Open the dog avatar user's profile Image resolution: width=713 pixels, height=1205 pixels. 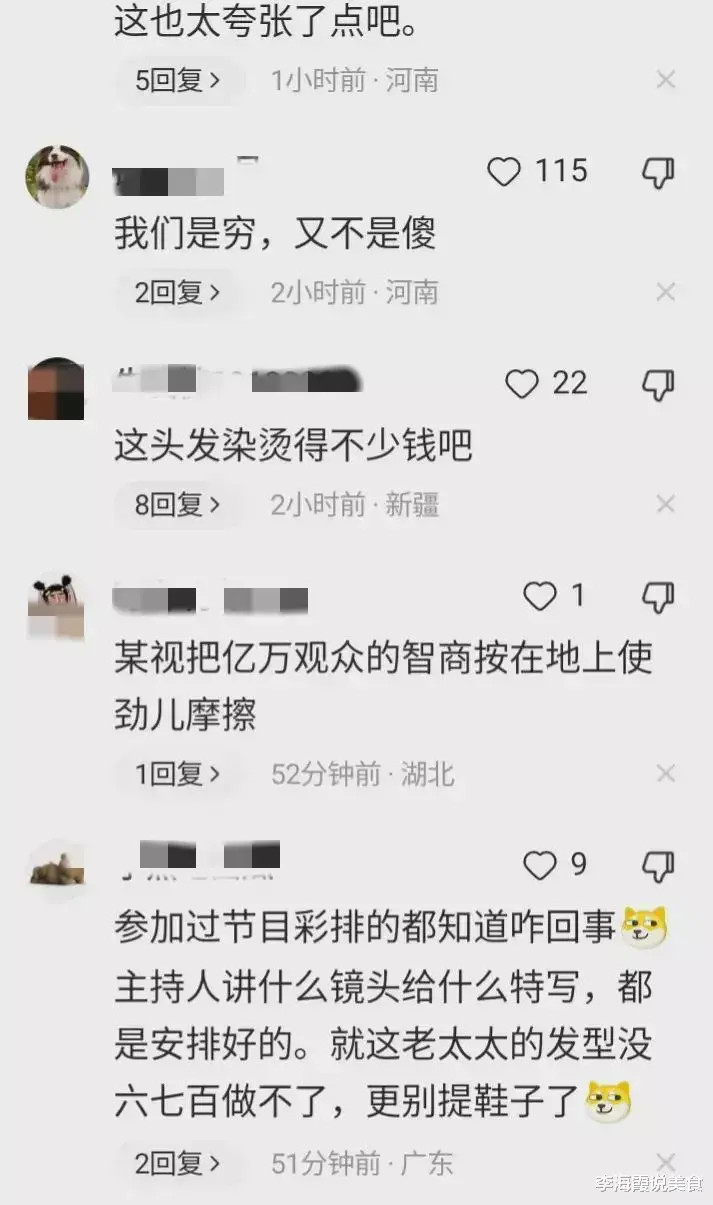click(57, 176)
